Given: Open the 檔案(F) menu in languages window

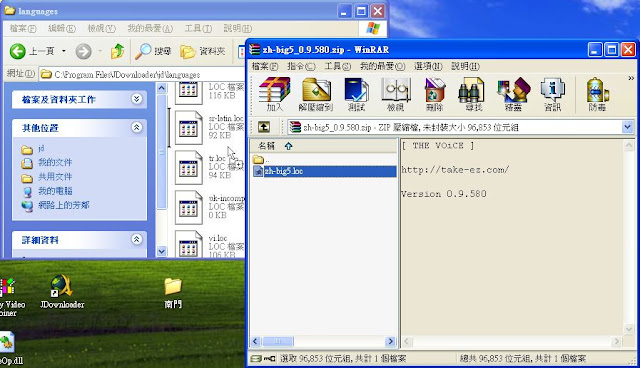Looking at the screenshot, I should click(23, 28).
